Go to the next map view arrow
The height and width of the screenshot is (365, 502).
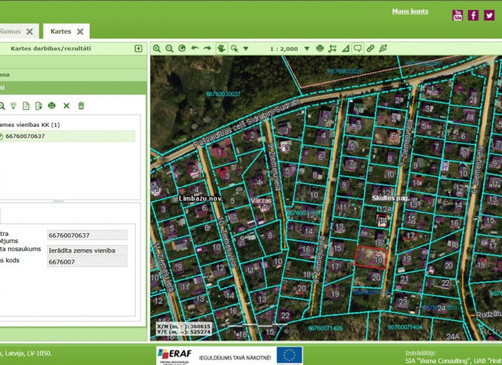207,48
